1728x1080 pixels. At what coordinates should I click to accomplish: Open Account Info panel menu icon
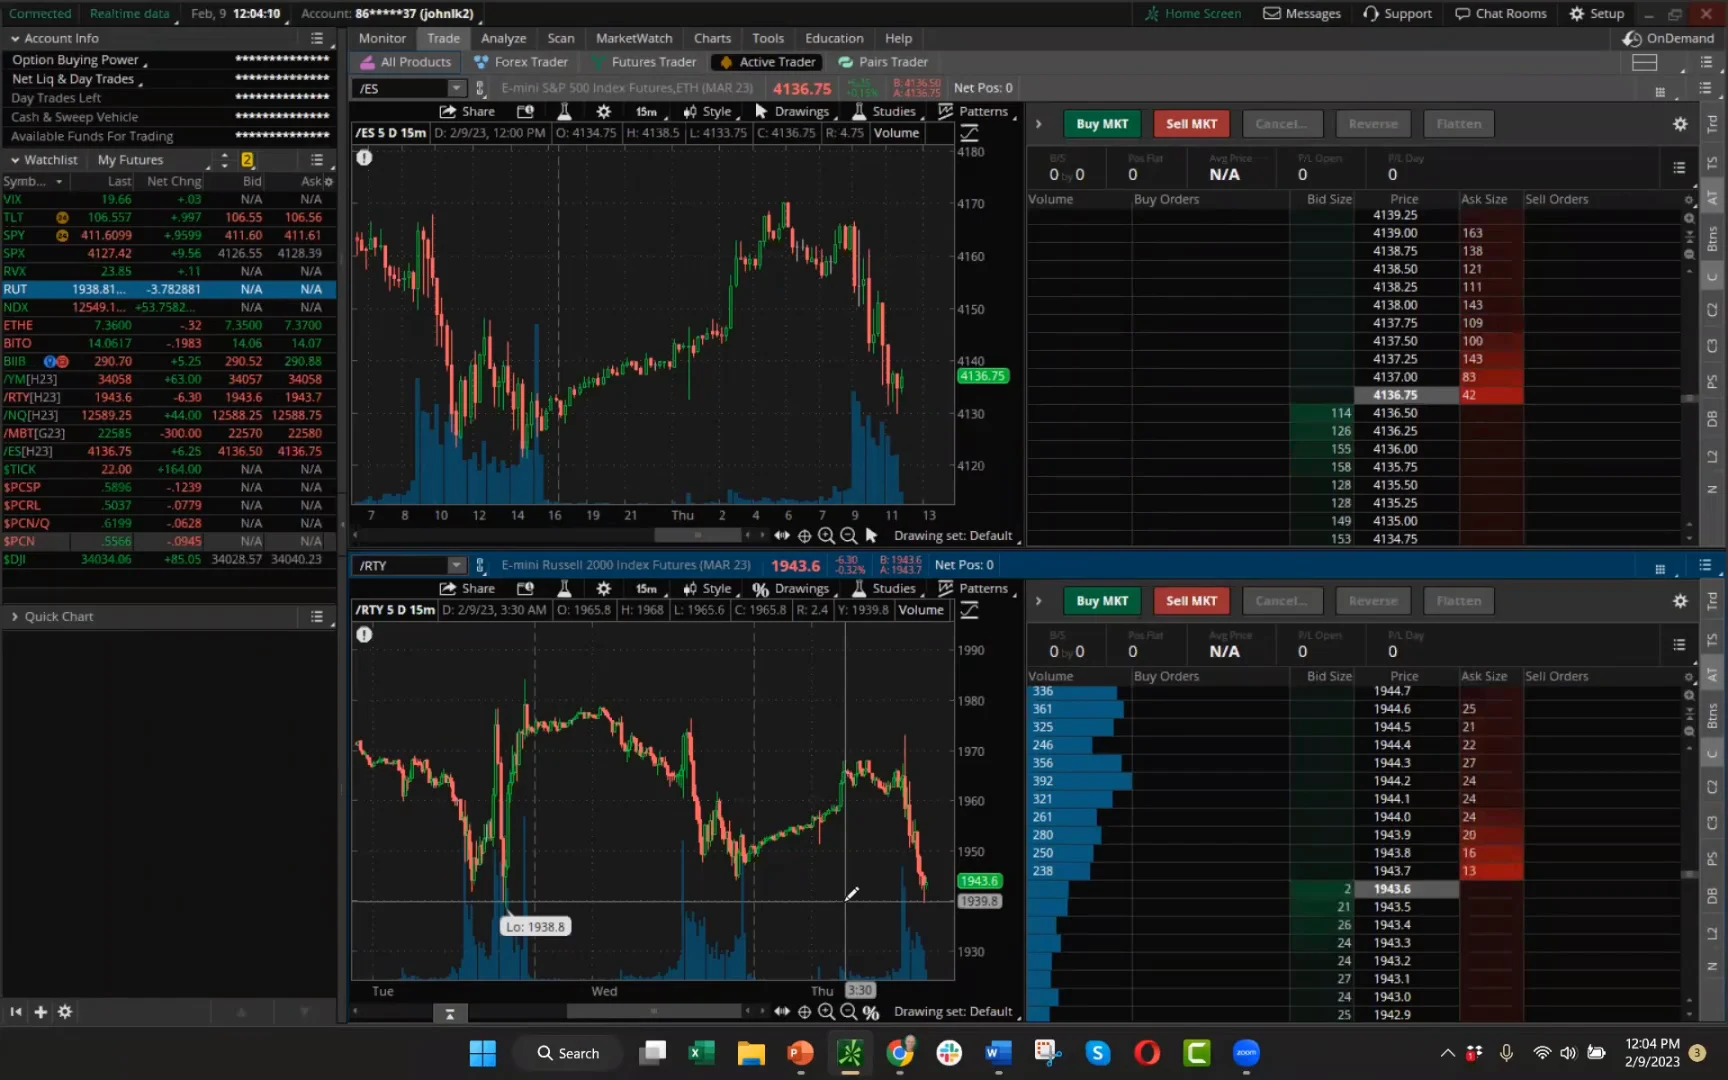(x=317, y=38)
